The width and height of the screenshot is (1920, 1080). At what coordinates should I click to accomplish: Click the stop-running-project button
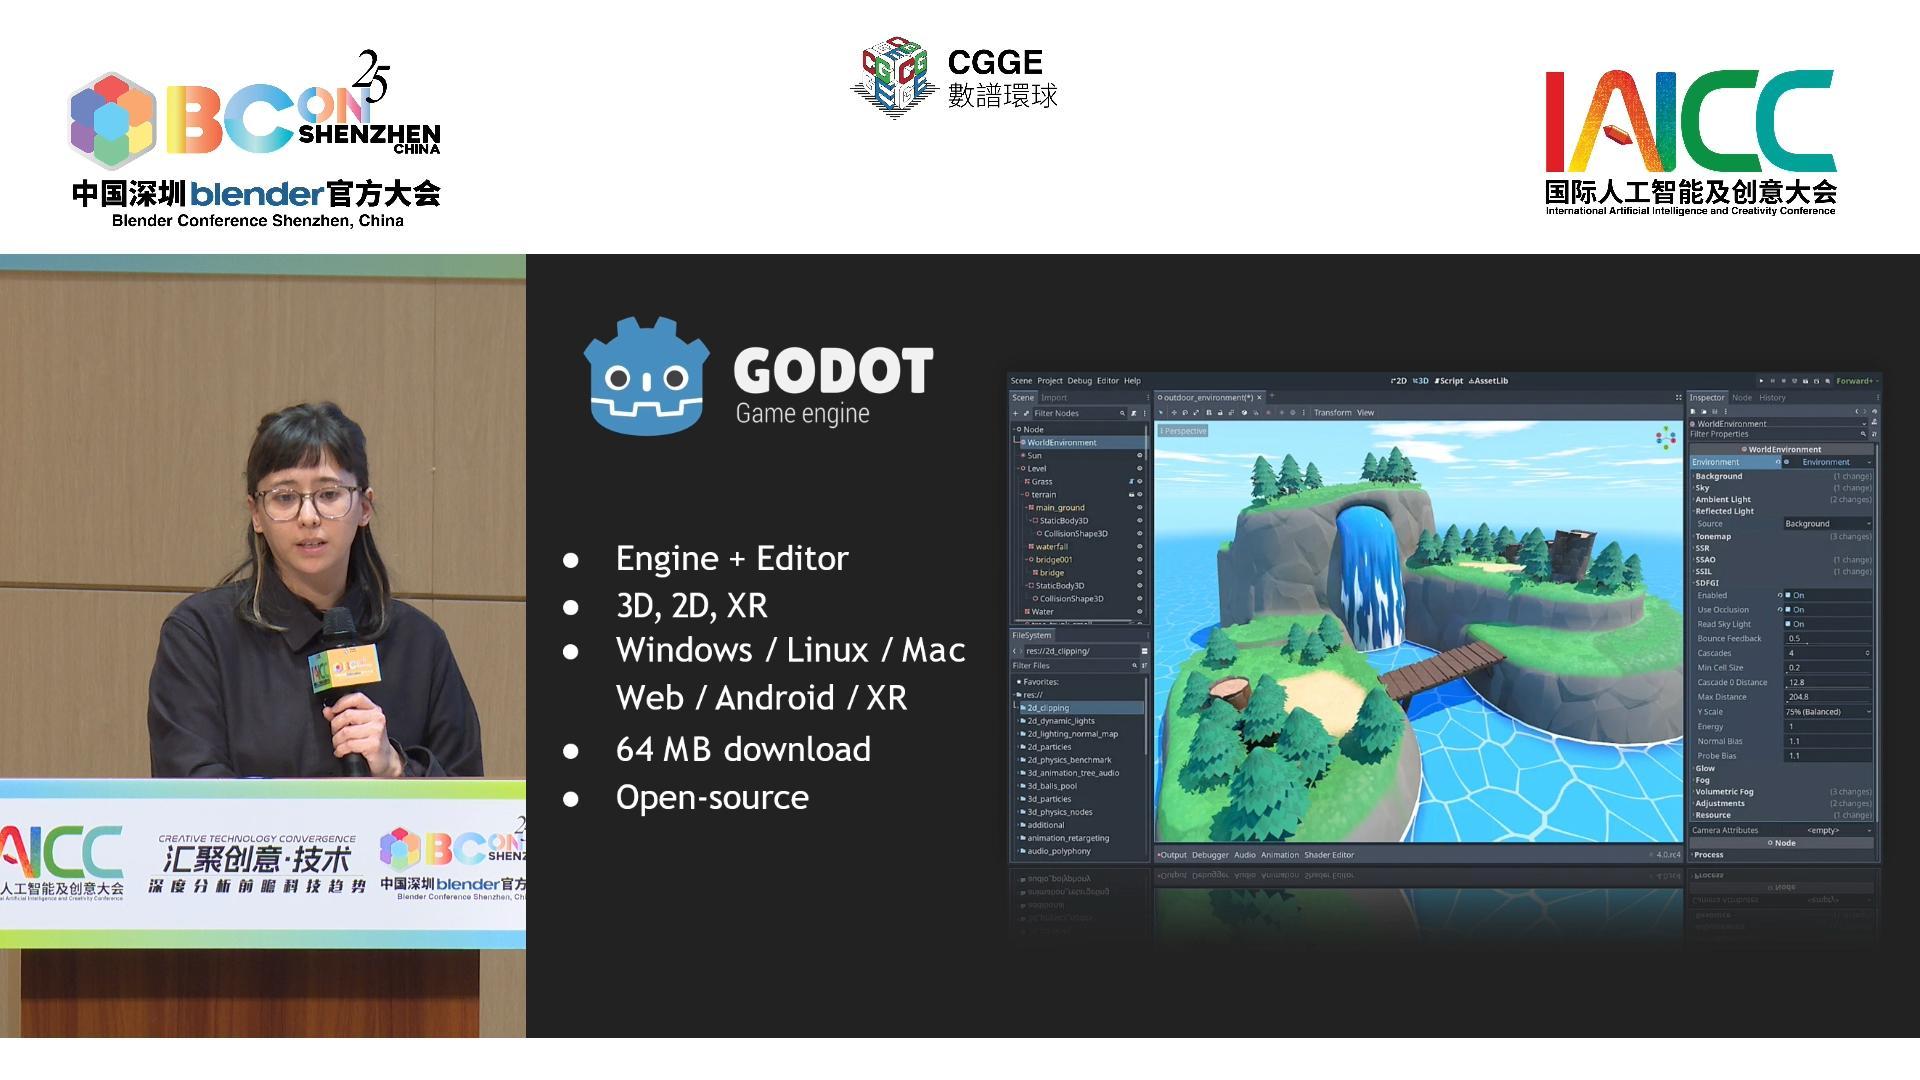1784,381
